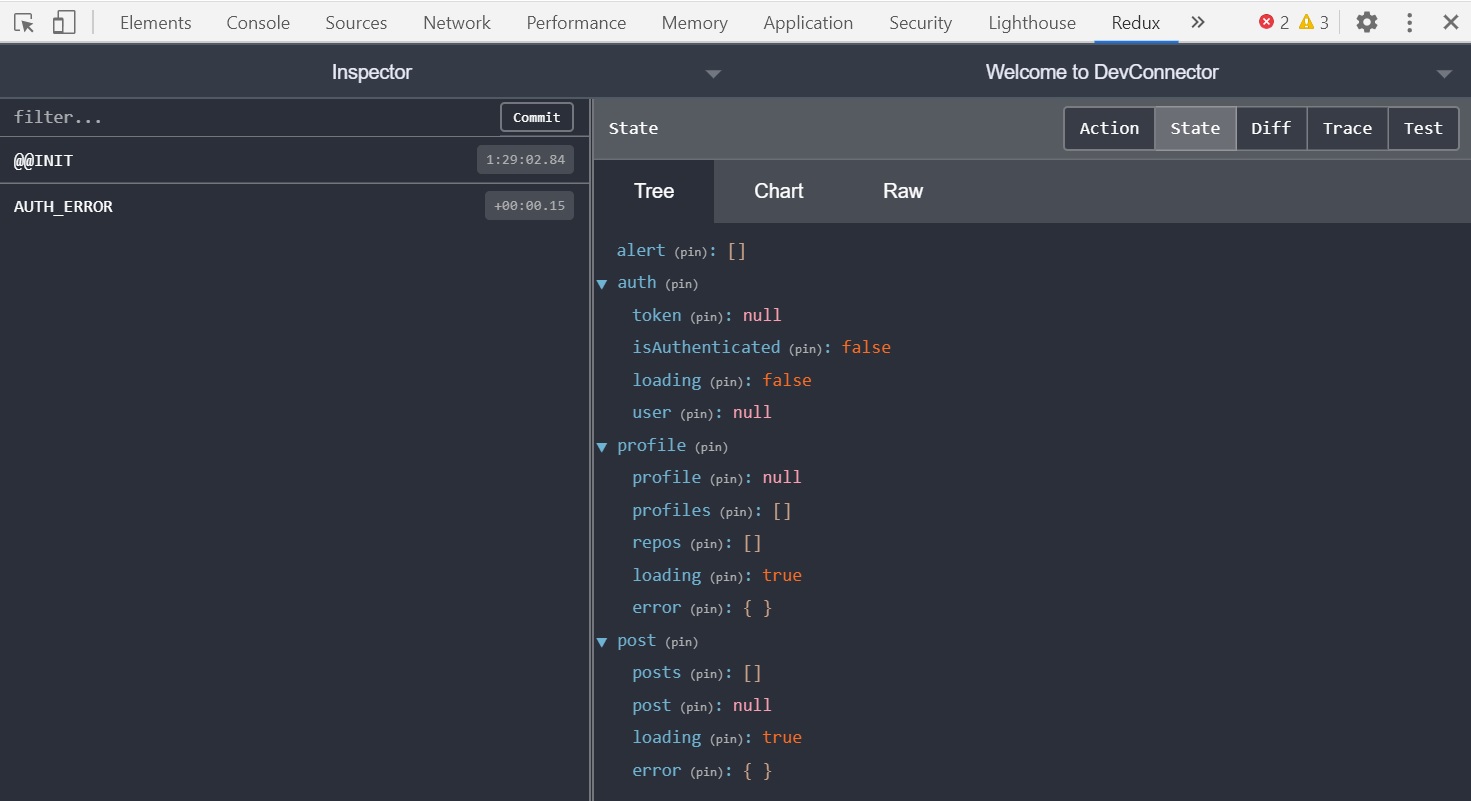The image size is (1471, 801).
Task: Switch to the Action view
Action: [x=1109, y=128]
